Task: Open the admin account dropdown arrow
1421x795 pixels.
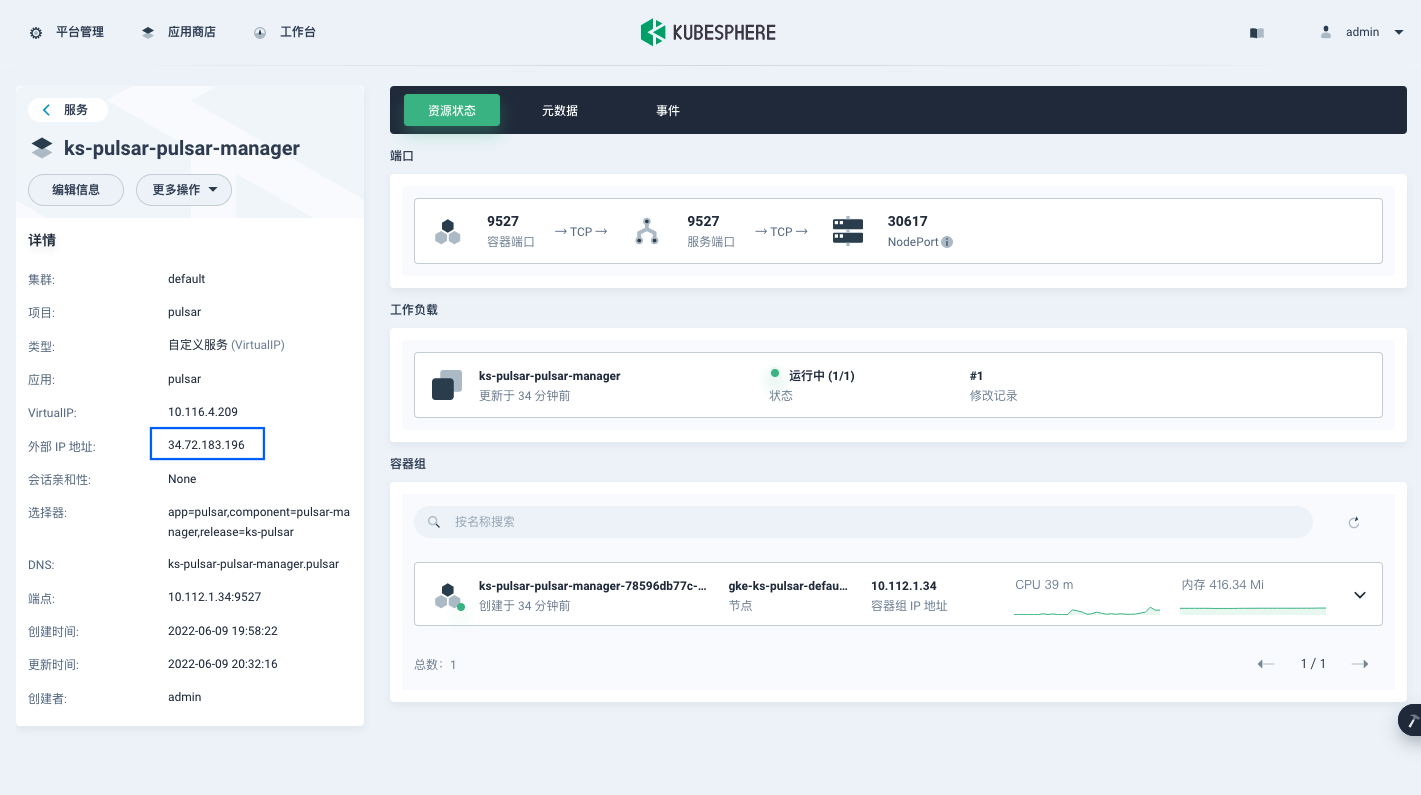Action: tap(1399, 32)
